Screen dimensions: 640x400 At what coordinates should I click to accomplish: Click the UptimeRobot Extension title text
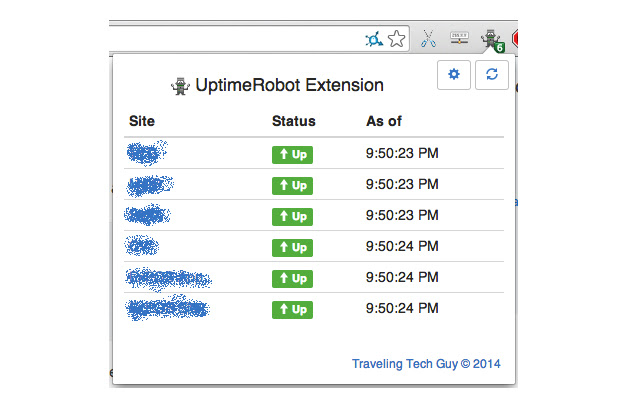[x=289, y=85]
